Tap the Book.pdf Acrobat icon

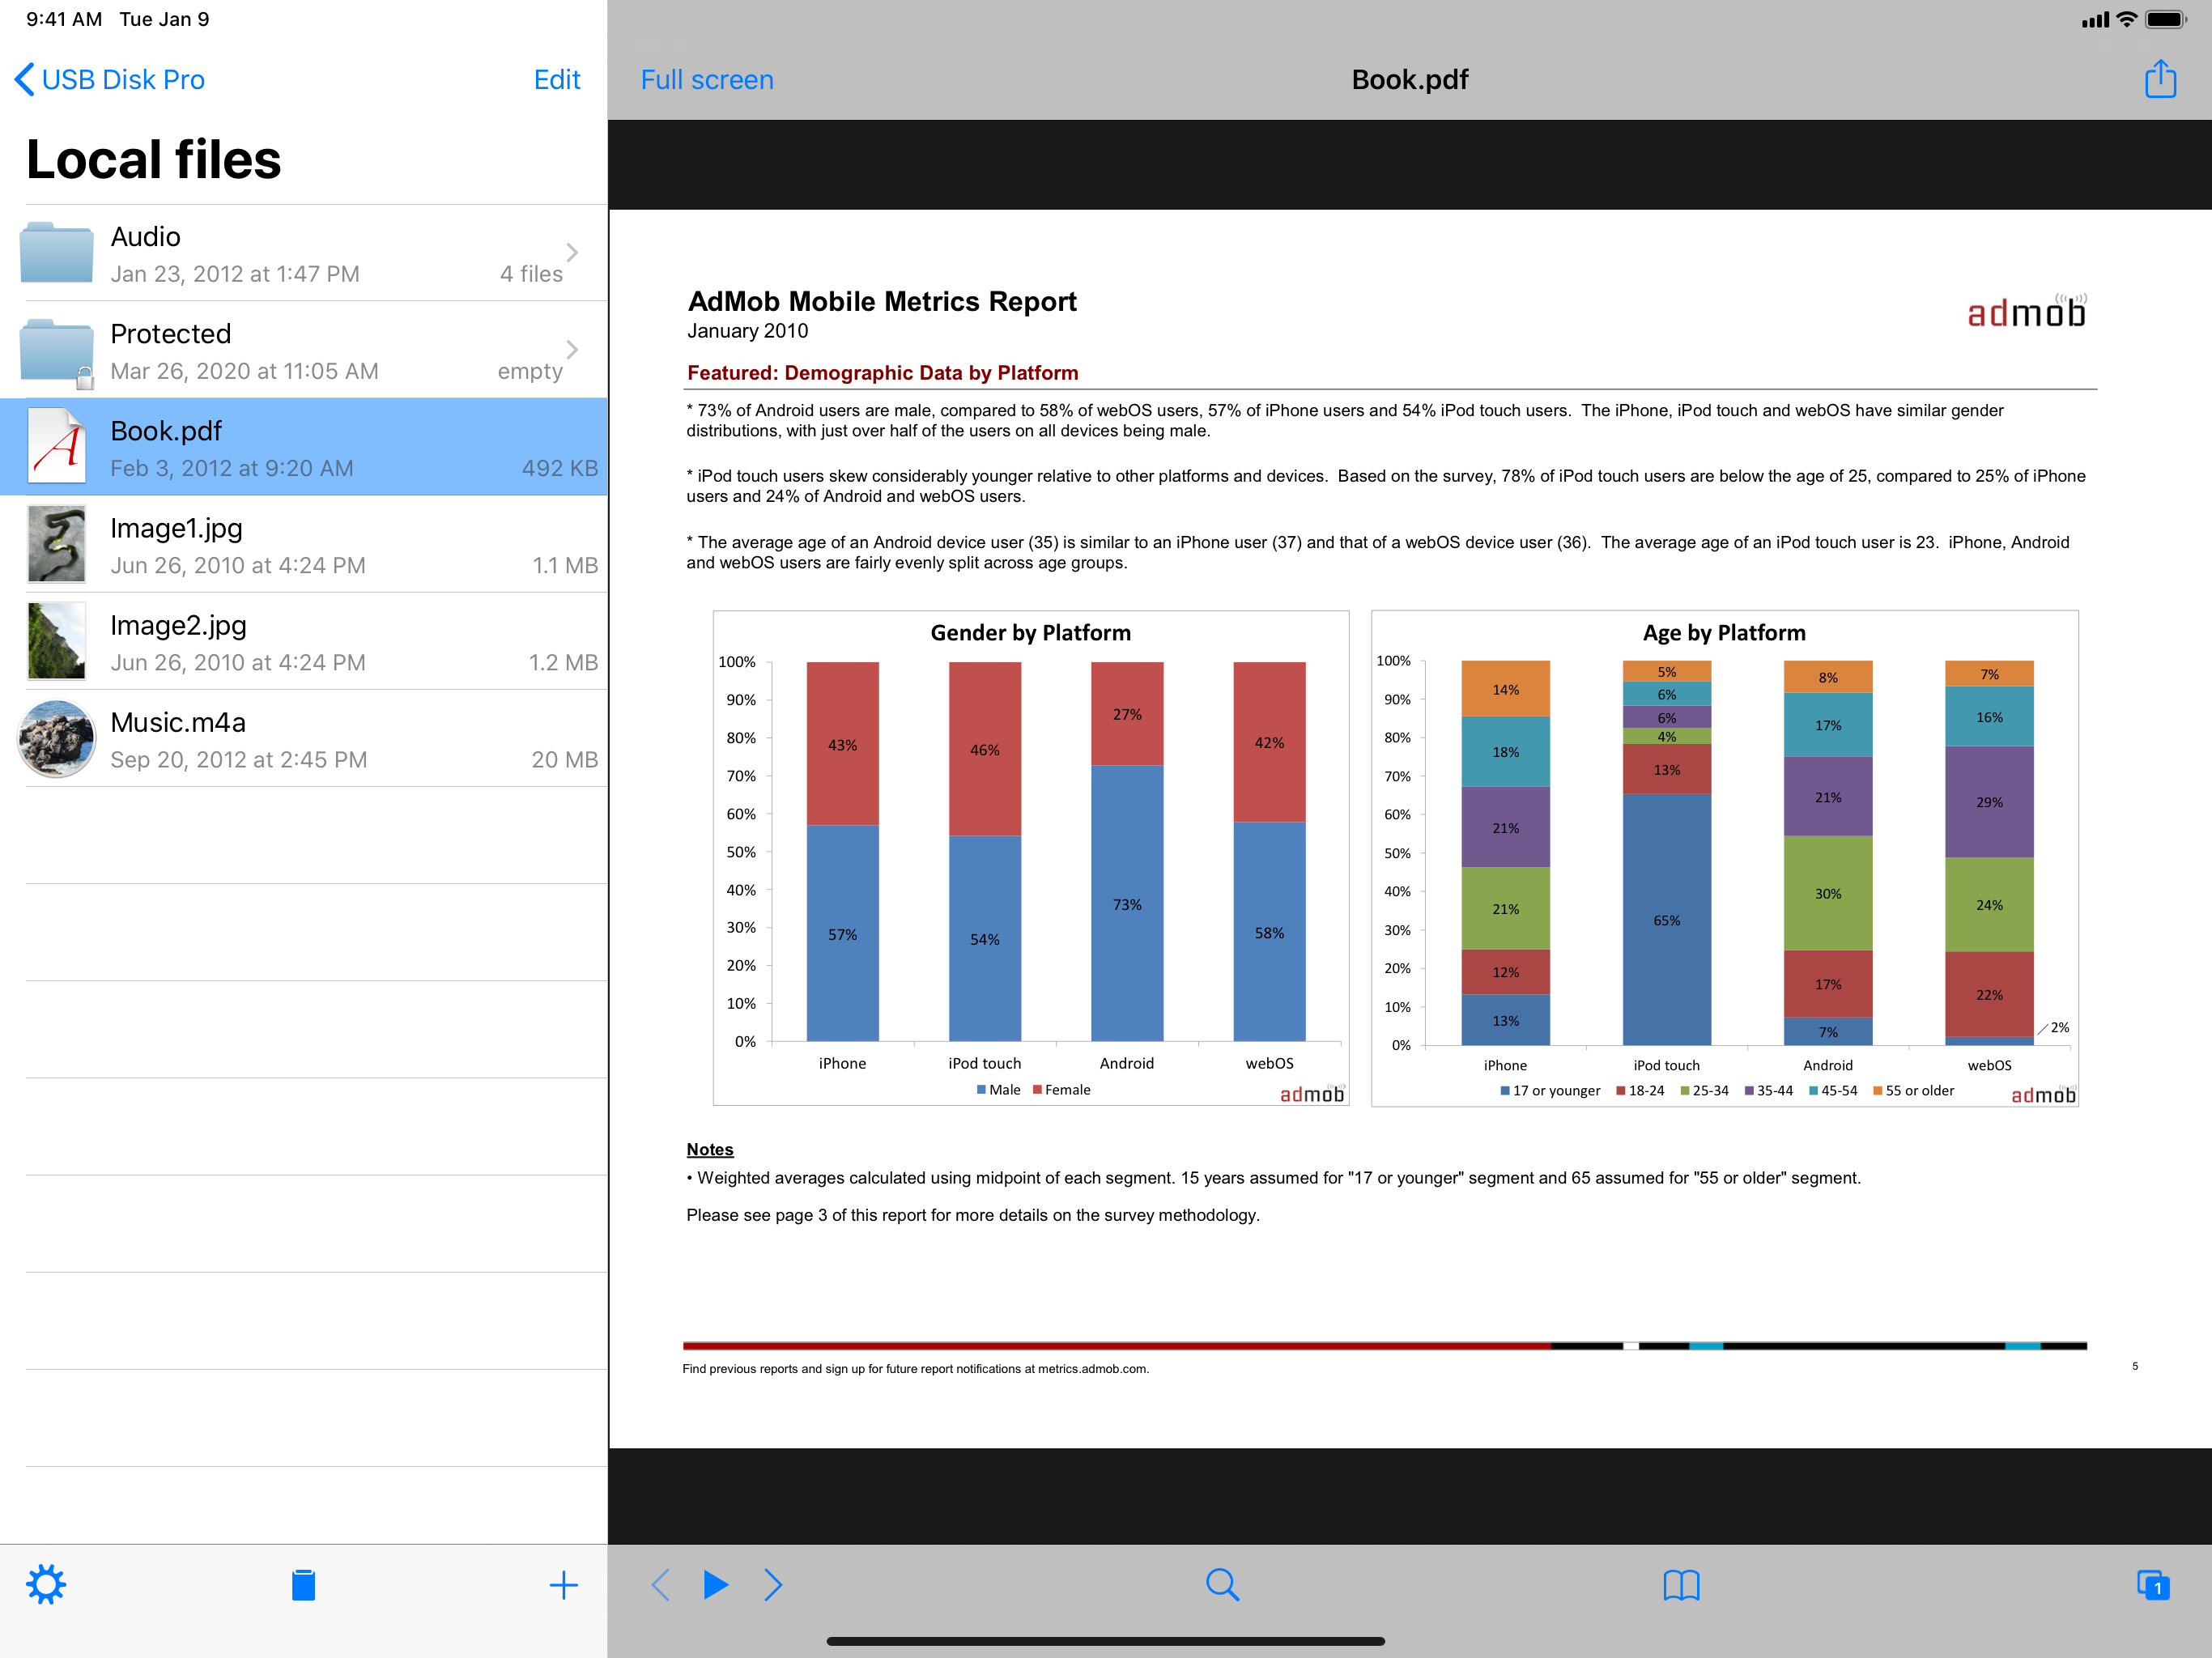click(56, 447)
